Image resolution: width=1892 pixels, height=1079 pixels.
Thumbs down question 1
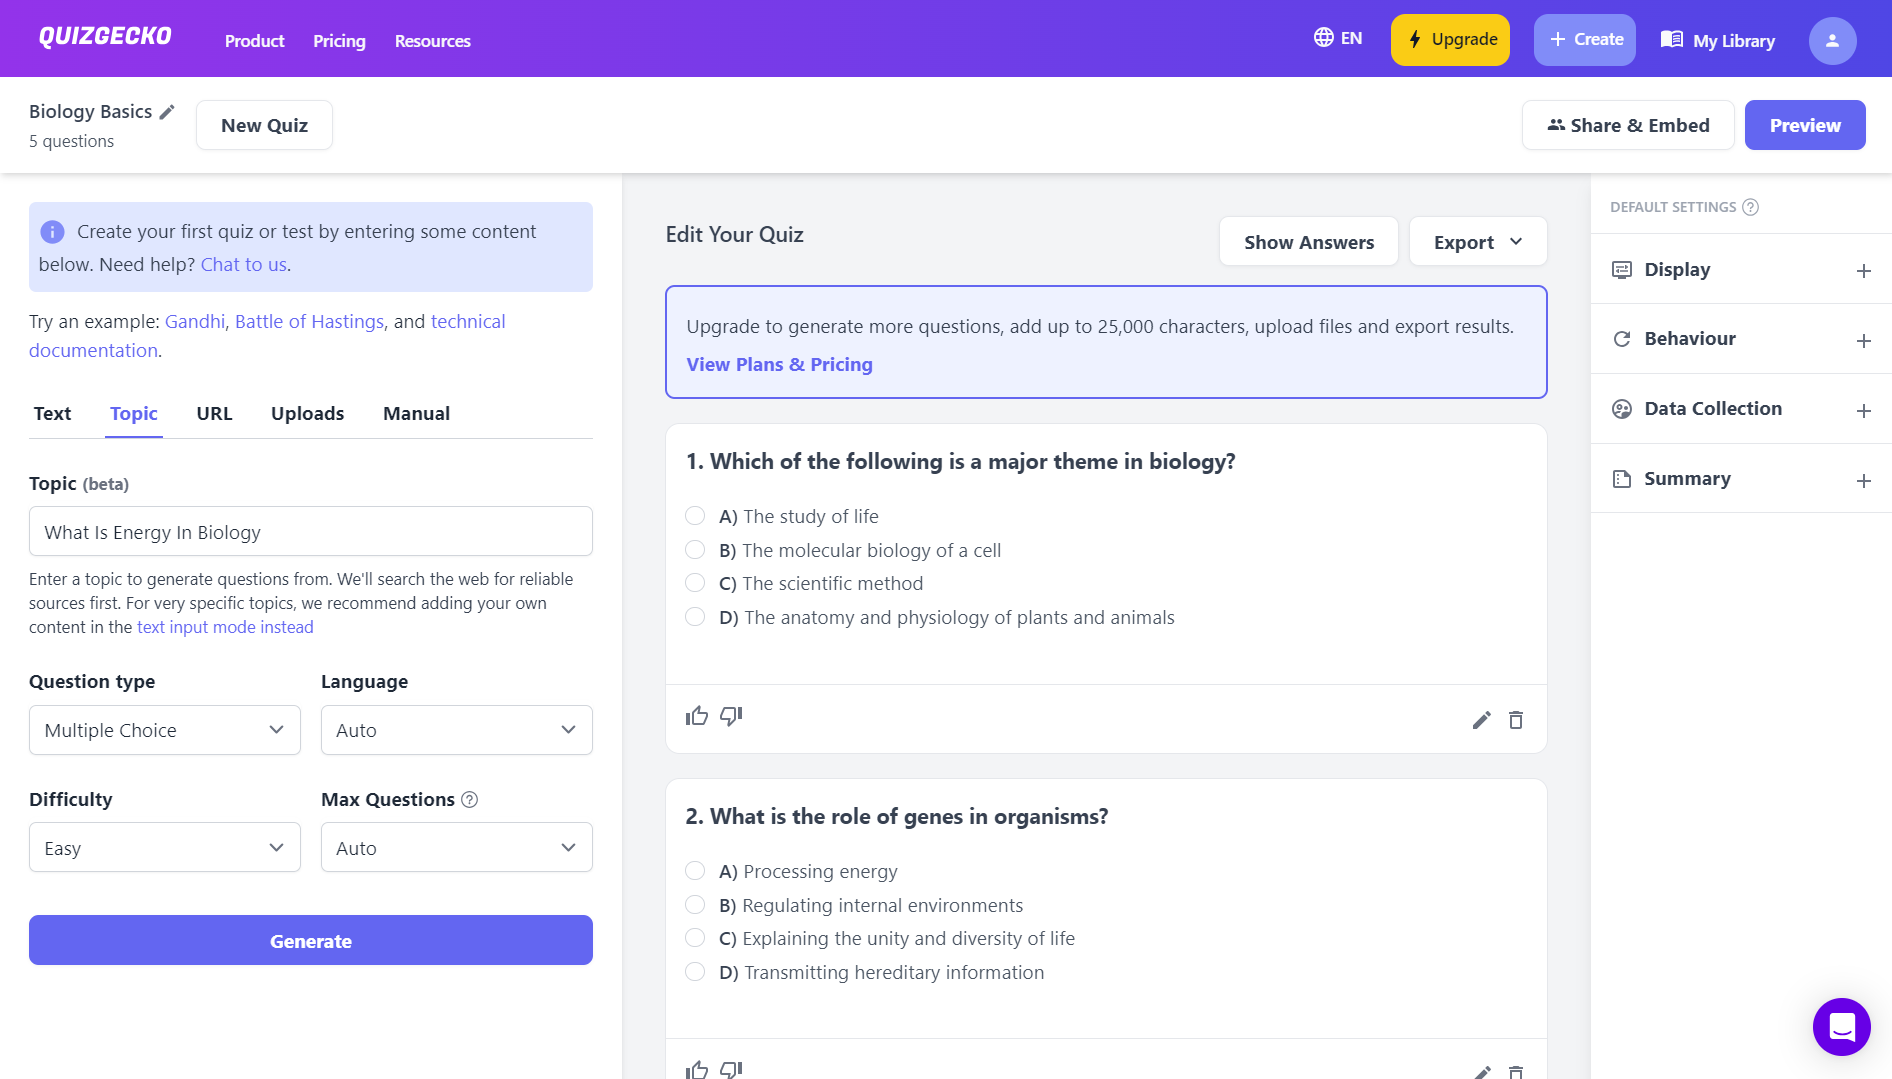coord(731,716)
